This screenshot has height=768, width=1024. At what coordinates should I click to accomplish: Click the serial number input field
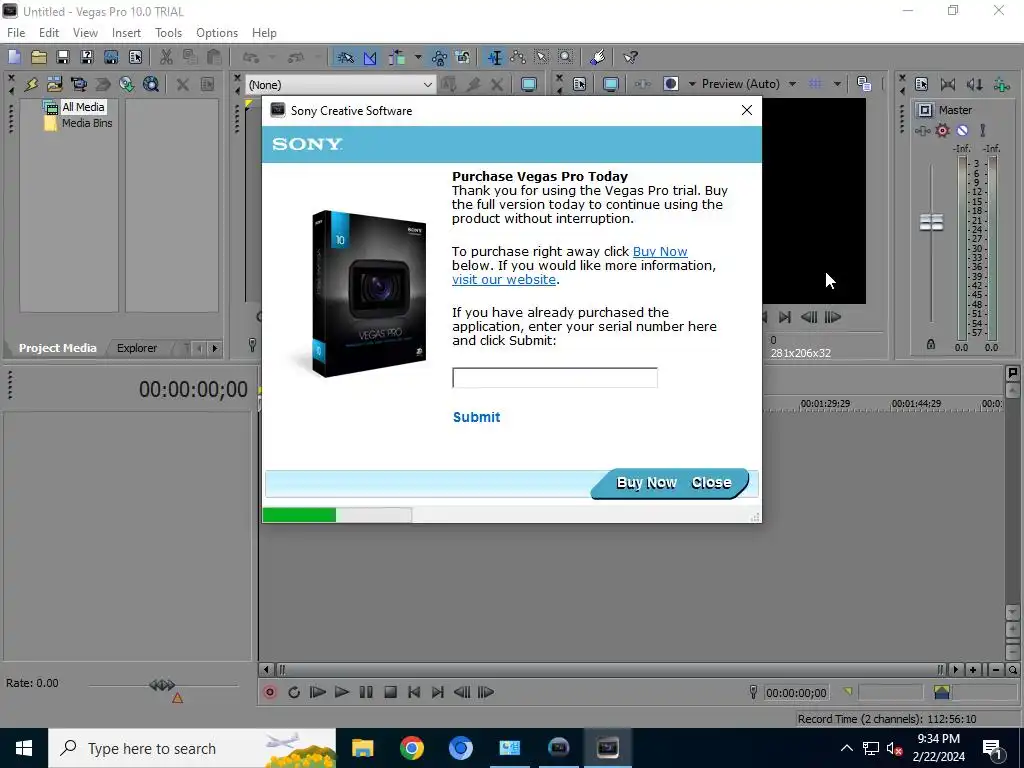pyautogui.click(x=555, y=377)
